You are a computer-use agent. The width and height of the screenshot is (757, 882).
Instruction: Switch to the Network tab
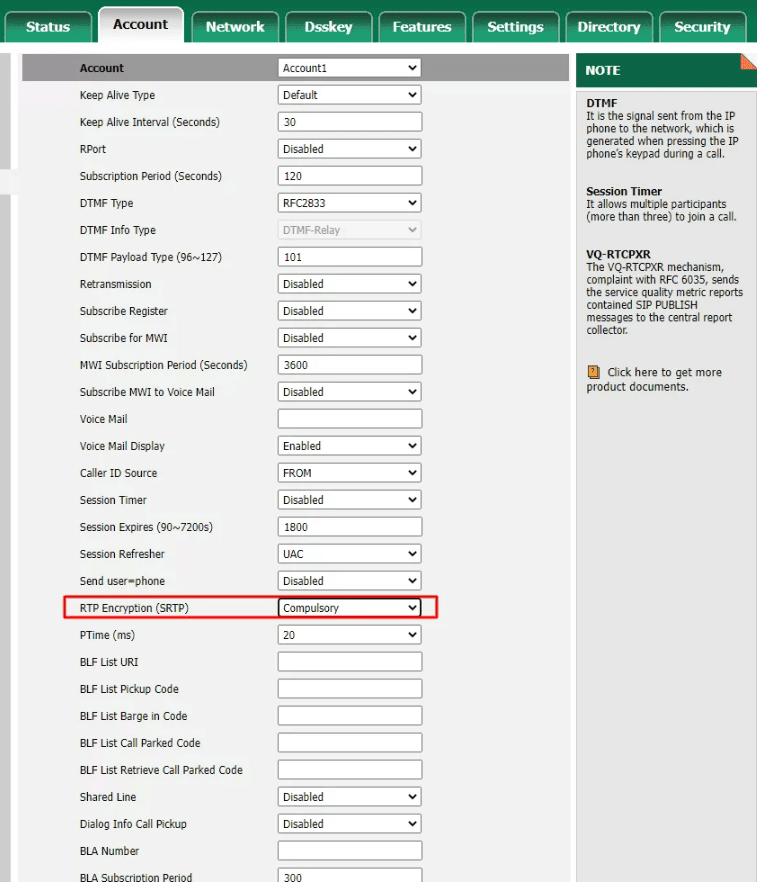(x=235, y=27)
